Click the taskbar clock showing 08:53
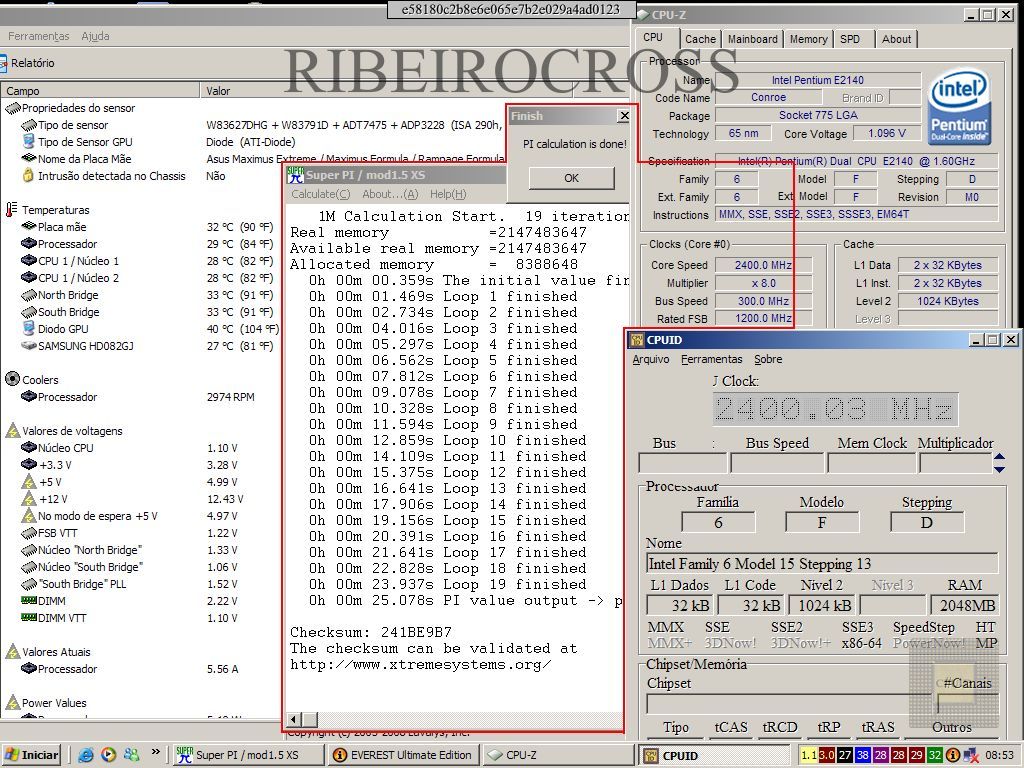 (999, 755)
